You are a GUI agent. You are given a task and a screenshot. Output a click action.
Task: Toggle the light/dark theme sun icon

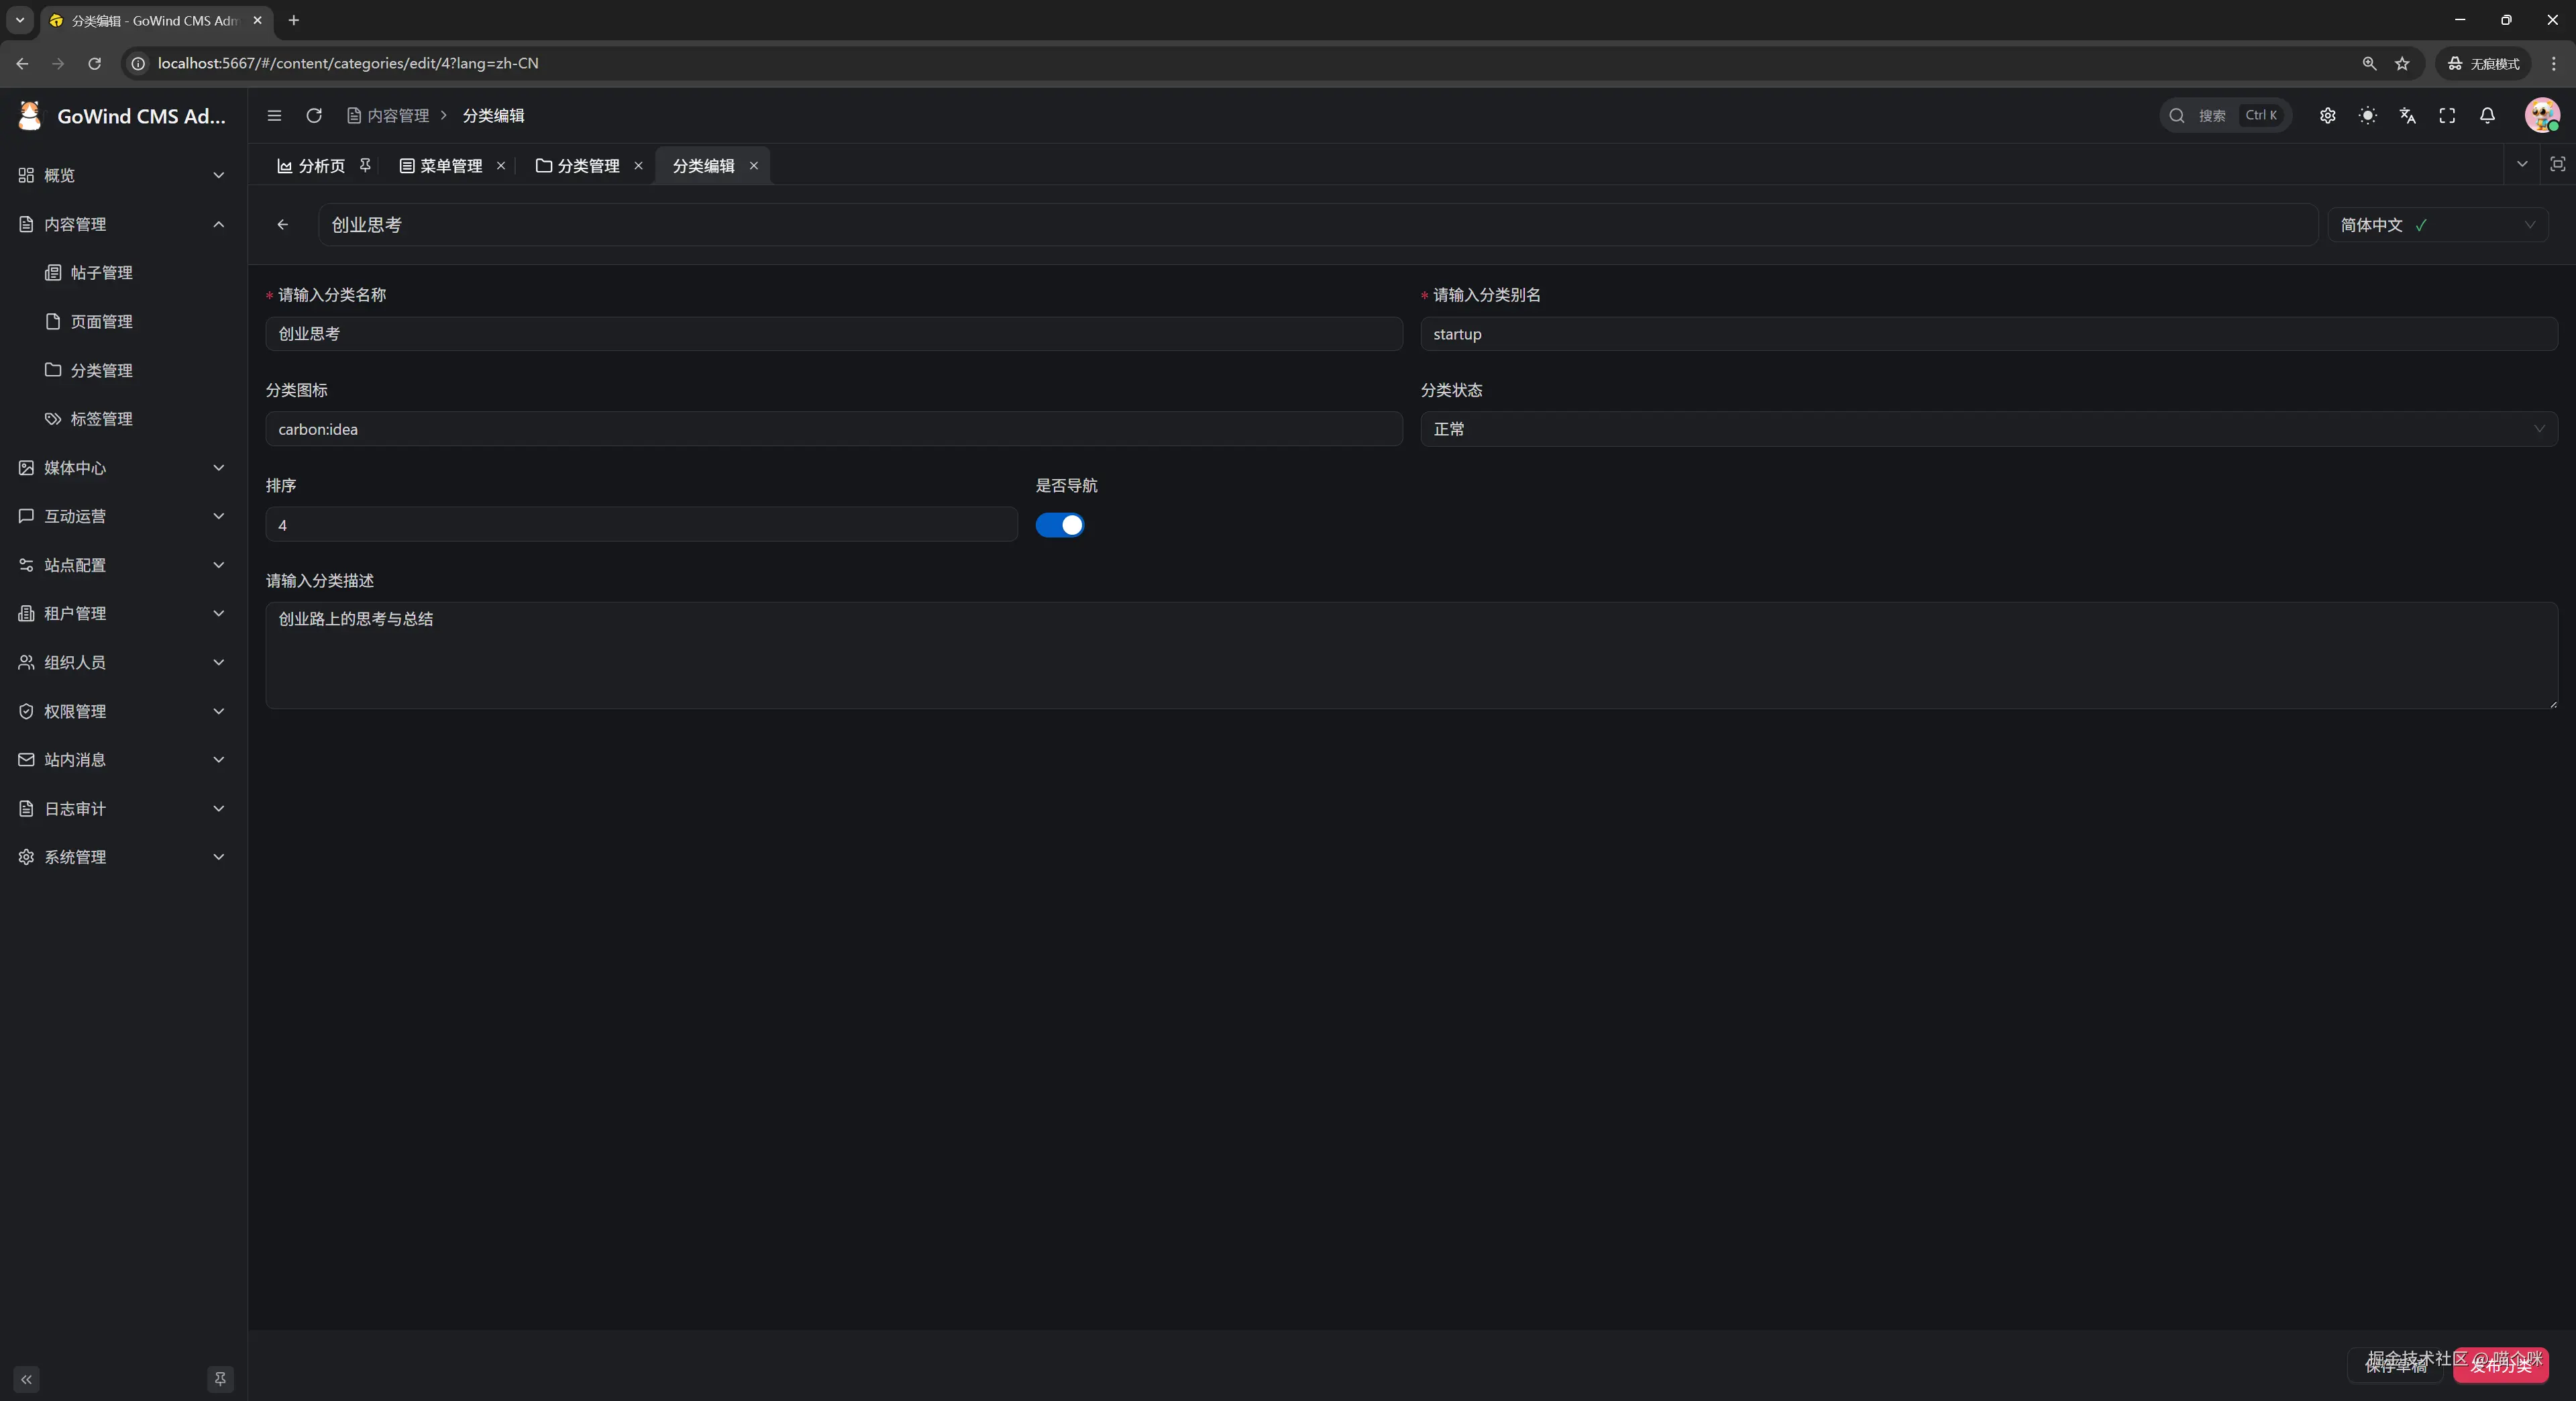click(x=2367, y=116)
